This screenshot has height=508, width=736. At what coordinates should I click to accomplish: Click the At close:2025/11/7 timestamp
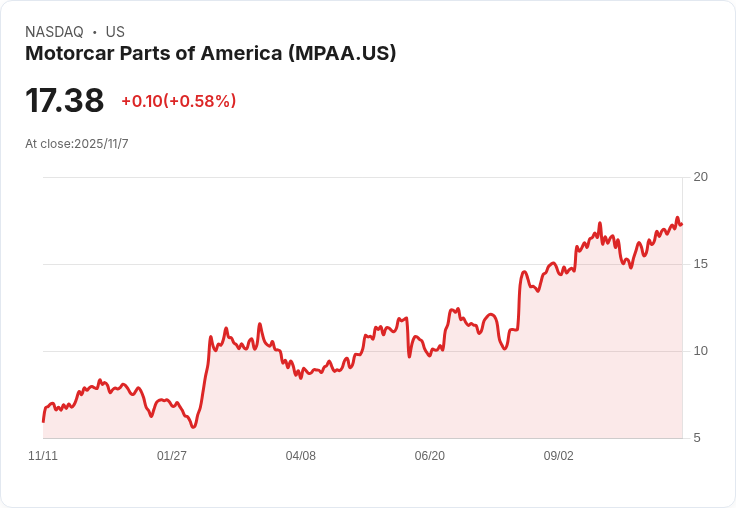coord(77,144)
